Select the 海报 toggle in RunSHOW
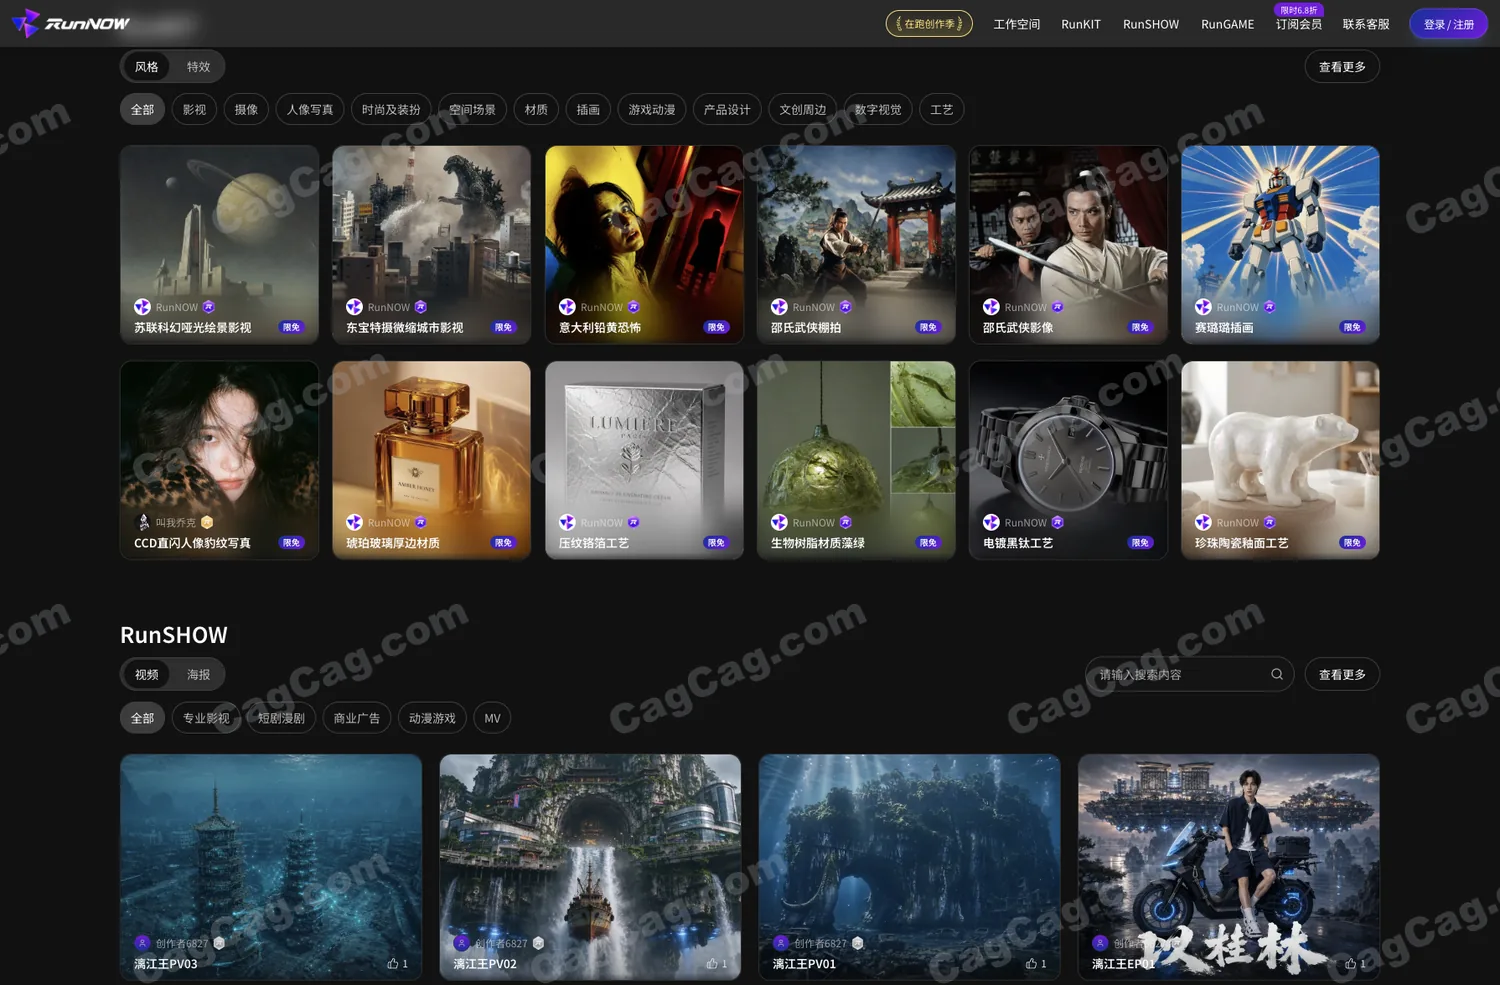Image resolution: width=1500 pixels, height=985 pixels. tap(198, 675)
